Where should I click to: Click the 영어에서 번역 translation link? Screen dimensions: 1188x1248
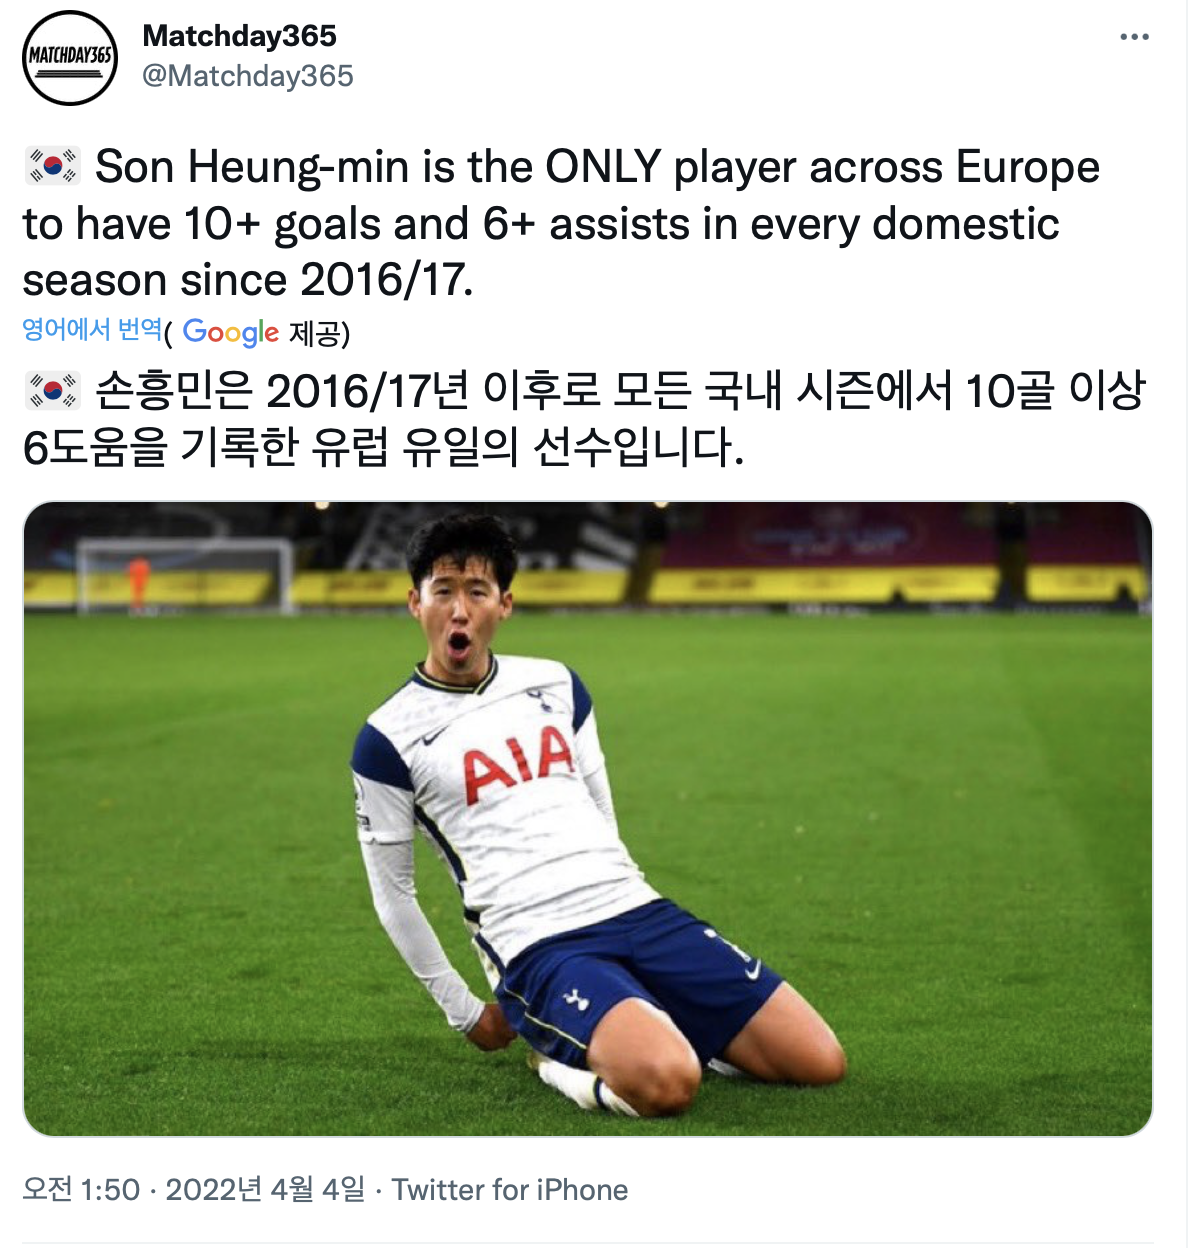92,329
